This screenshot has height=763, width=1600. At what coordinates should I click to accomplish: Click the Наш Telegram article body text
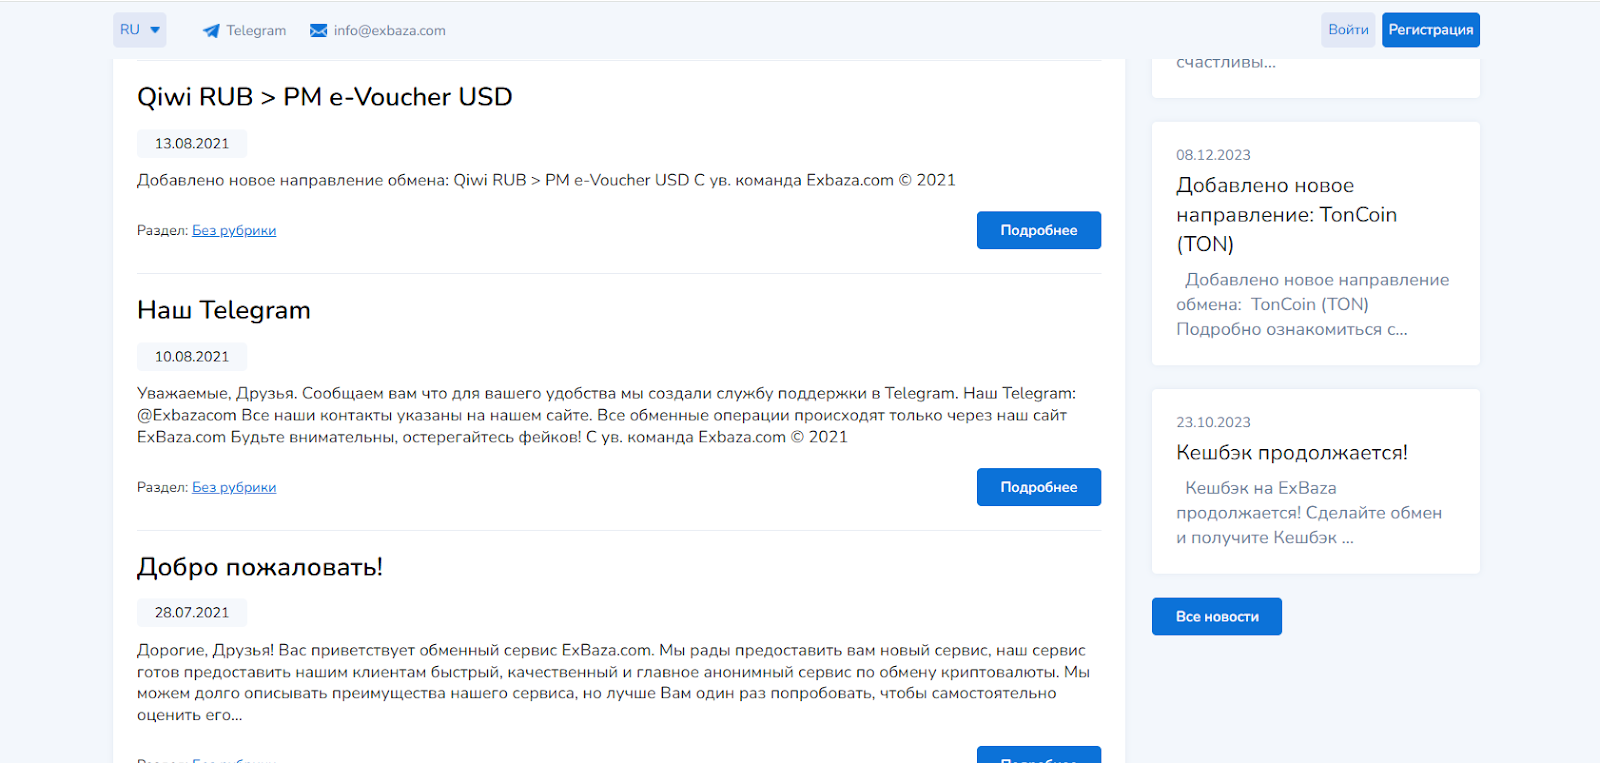607,415
